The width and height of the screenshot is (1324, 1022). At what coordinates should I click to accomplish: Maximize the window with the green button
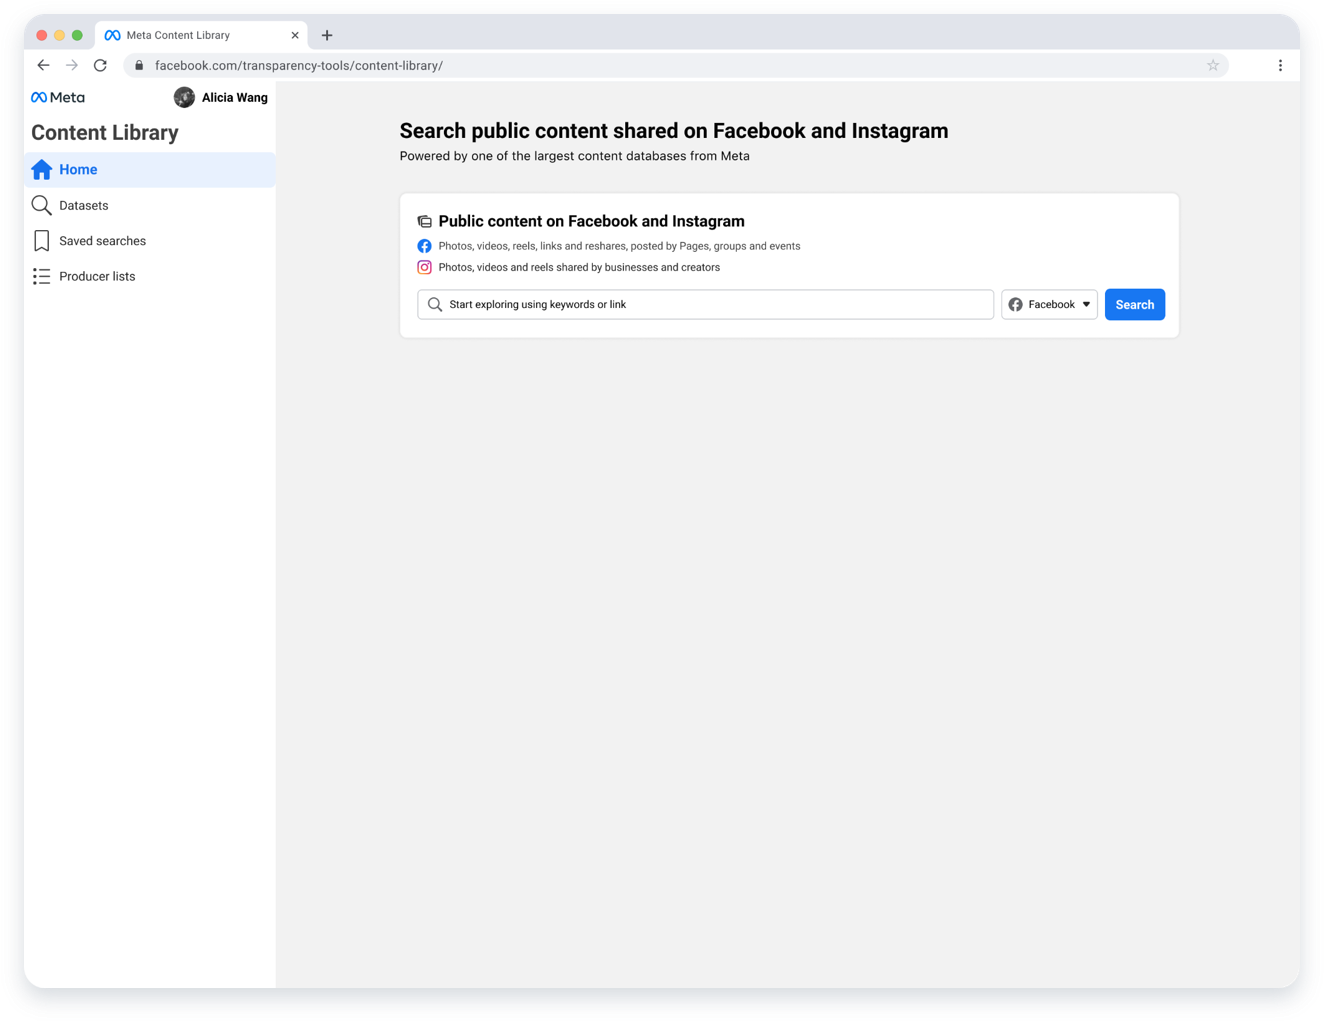[x=77, y=35]
